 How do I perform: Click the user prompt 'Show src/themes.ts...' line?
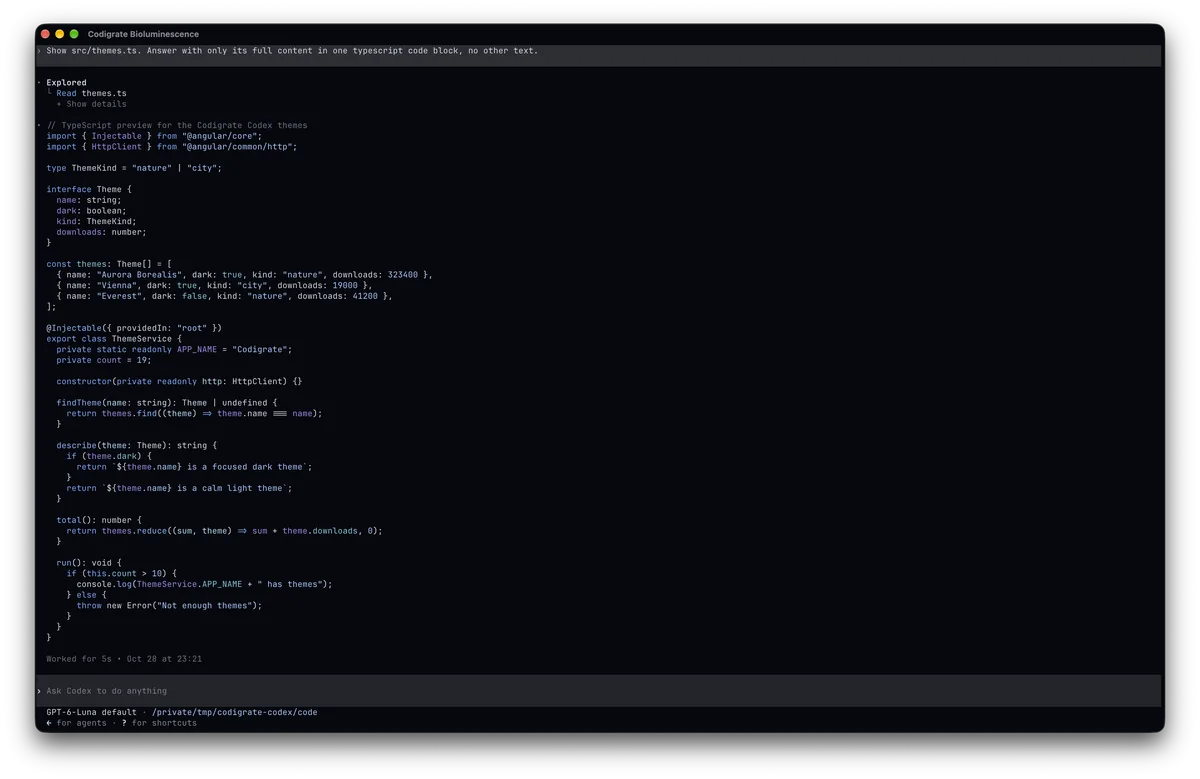pos(292,51)
